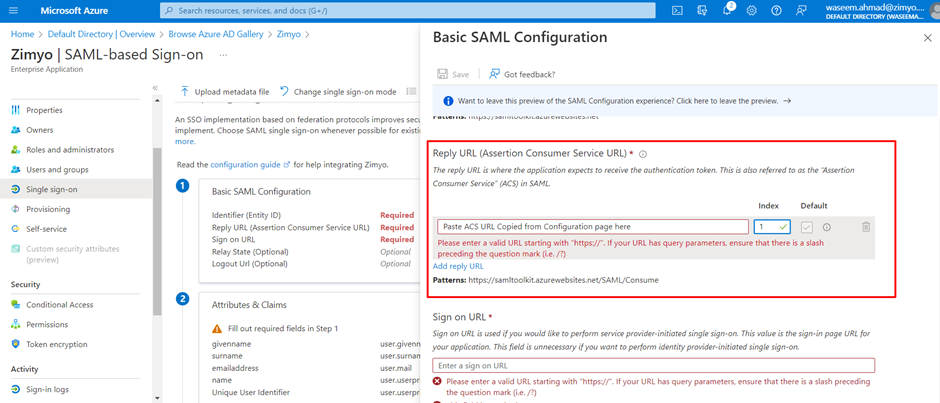Open Cloud Shell from the top bar
Image resolution: width=940 pixels, height=403 pixels.
(x=677, y=10)
